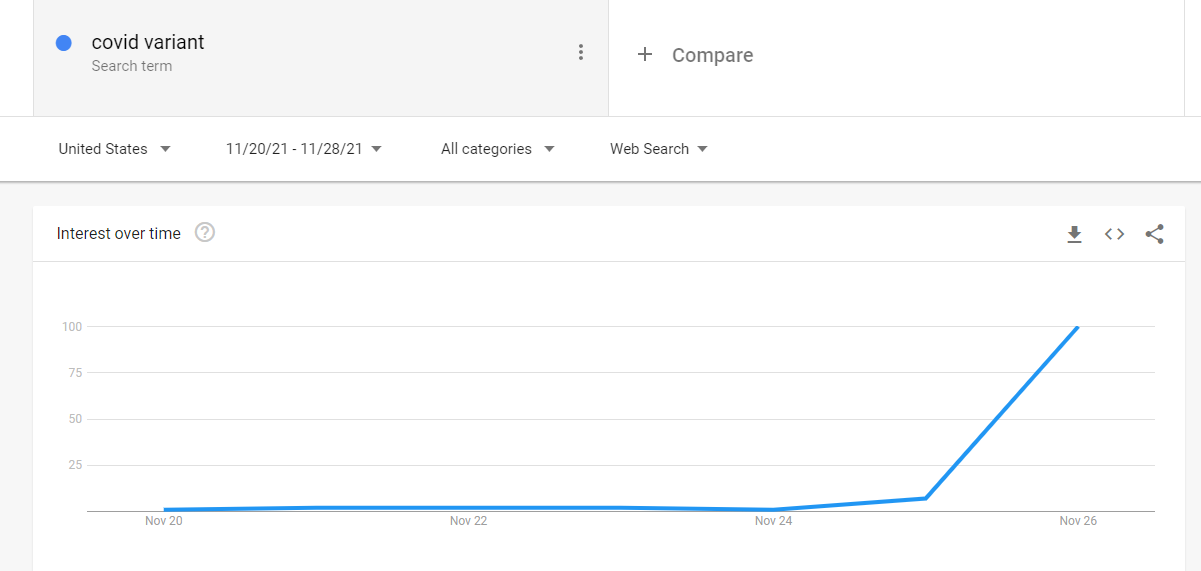The image size is (1201, 571).
Task: Click the blue dot beside covid variant
Action: pos(64,43)
